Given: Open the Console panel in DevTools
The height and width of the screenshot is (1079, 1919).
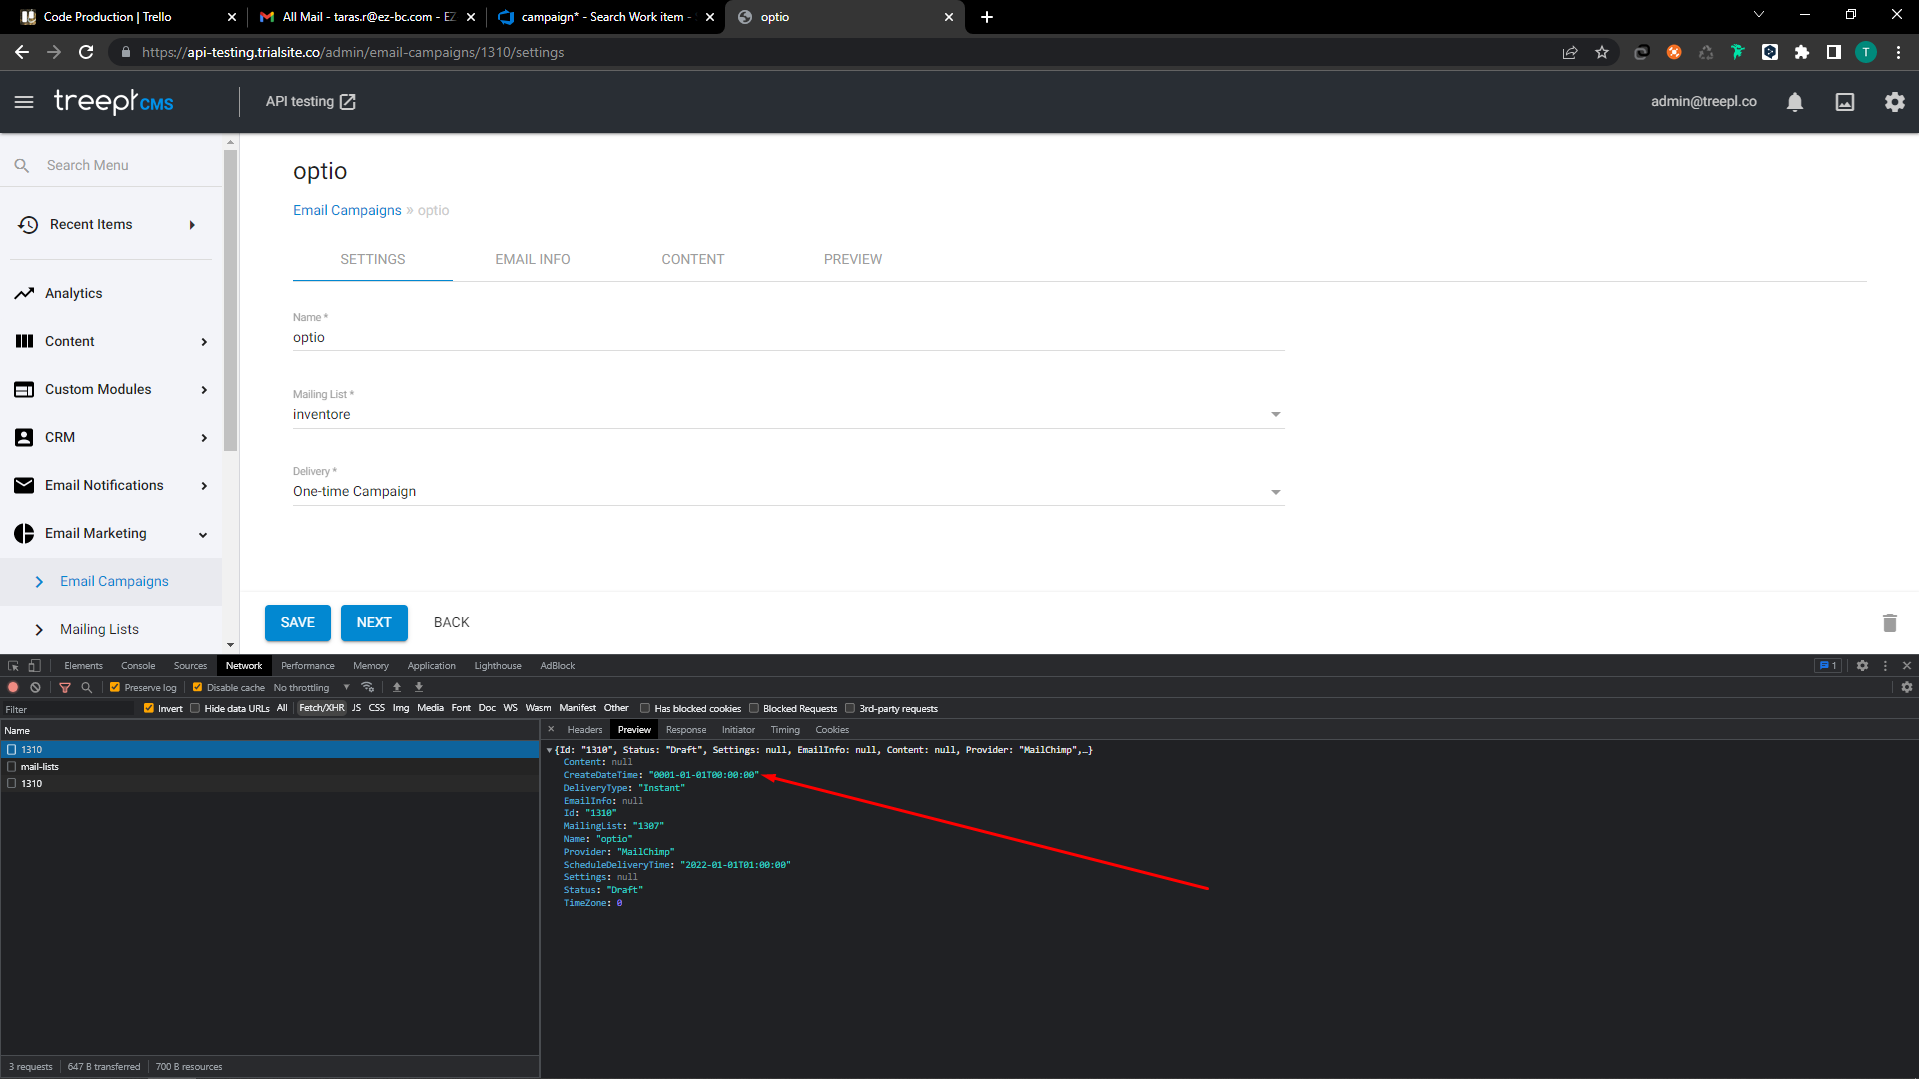Looking at the screenshot, I should [138, 666].
